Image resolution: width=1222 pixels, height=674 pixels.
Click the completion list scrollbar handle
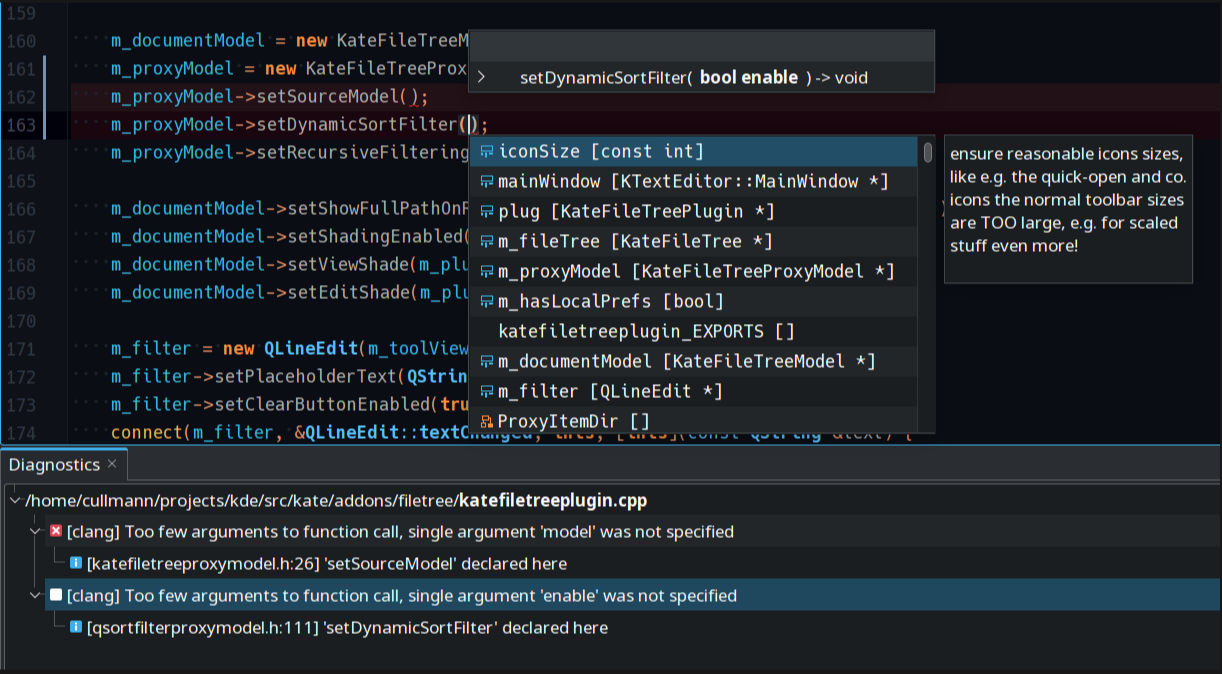click(x=928, y=152)
